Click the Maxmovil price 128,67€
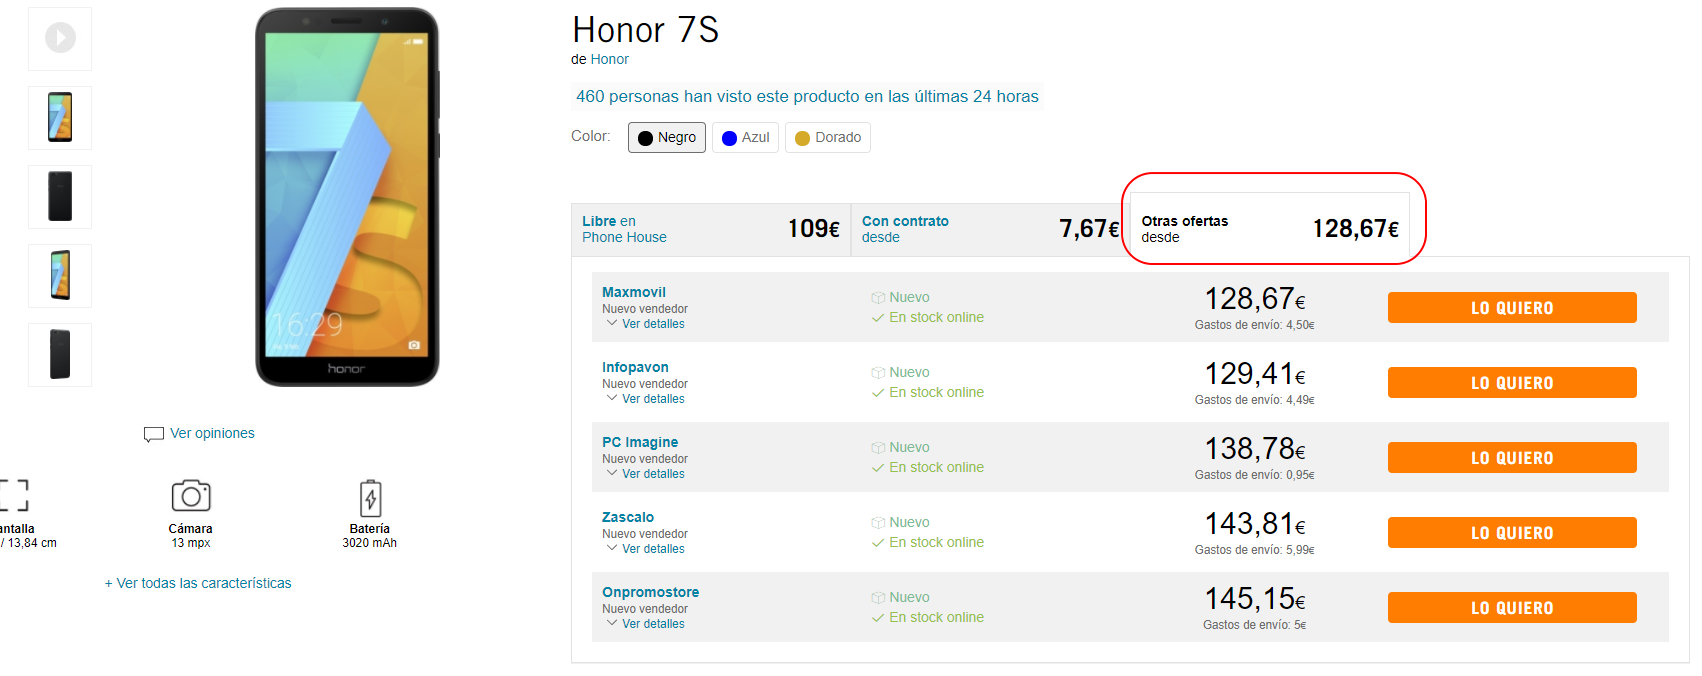1702x676 pixels. coord(1255,299)
